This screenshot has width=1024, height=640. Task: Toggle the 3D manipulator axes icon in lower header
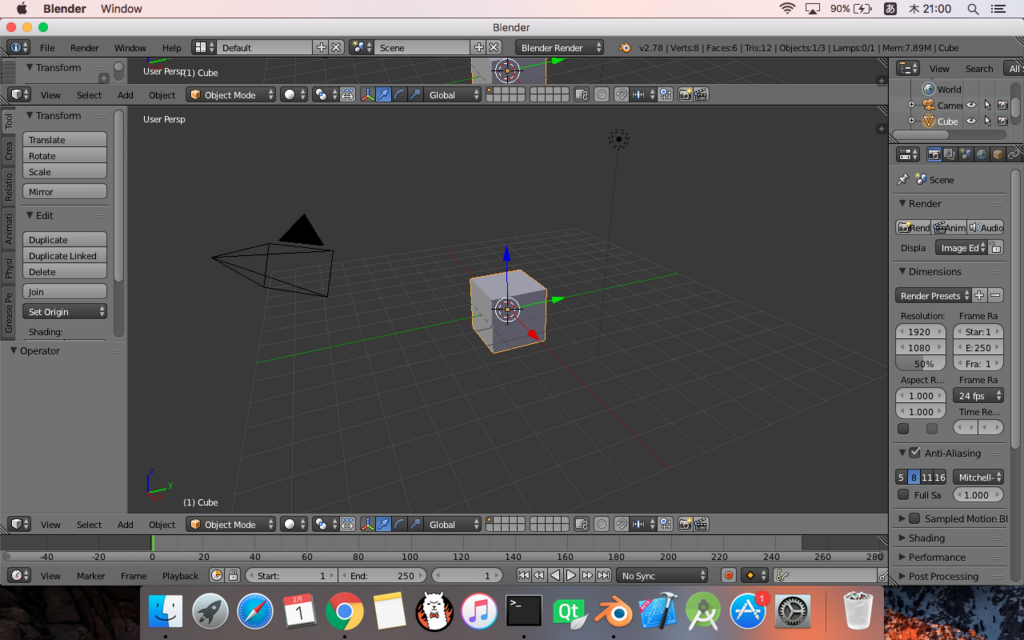tap(368, 524)
